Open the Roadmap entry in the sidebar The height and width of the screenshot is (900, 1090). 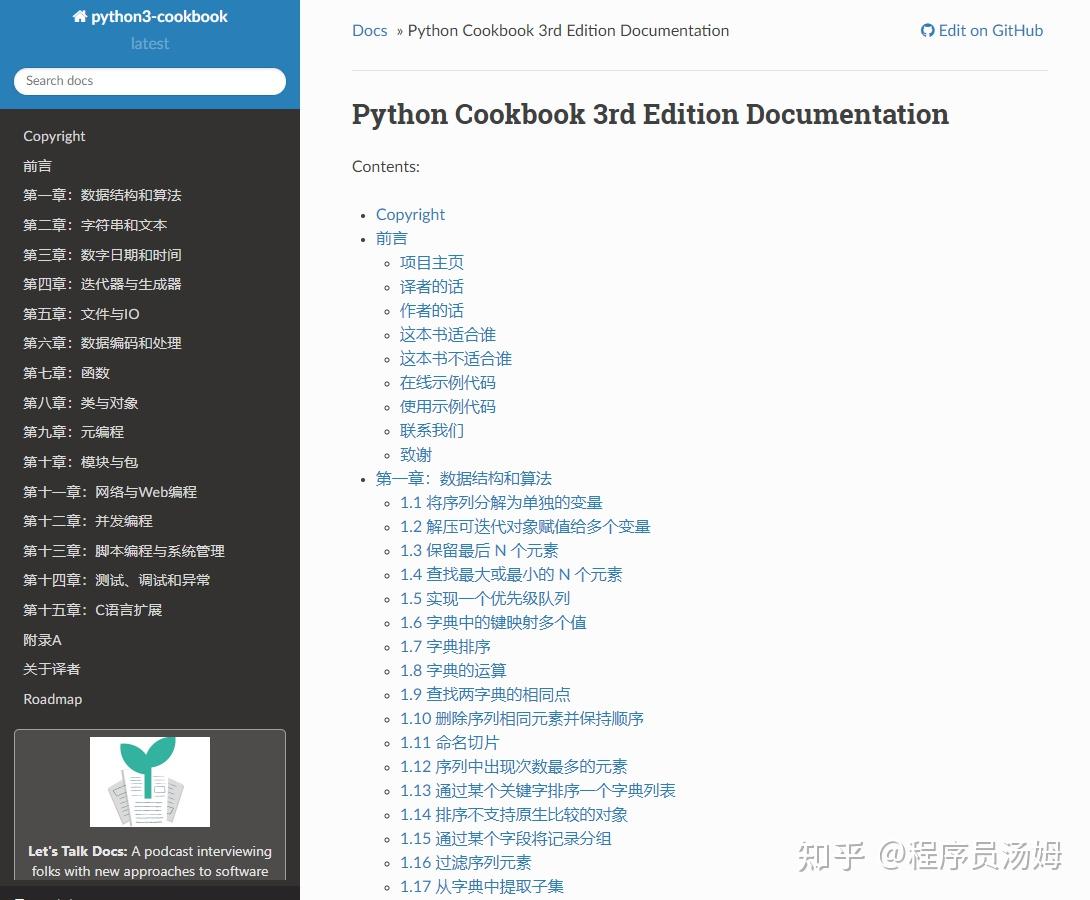coord(52,699)
